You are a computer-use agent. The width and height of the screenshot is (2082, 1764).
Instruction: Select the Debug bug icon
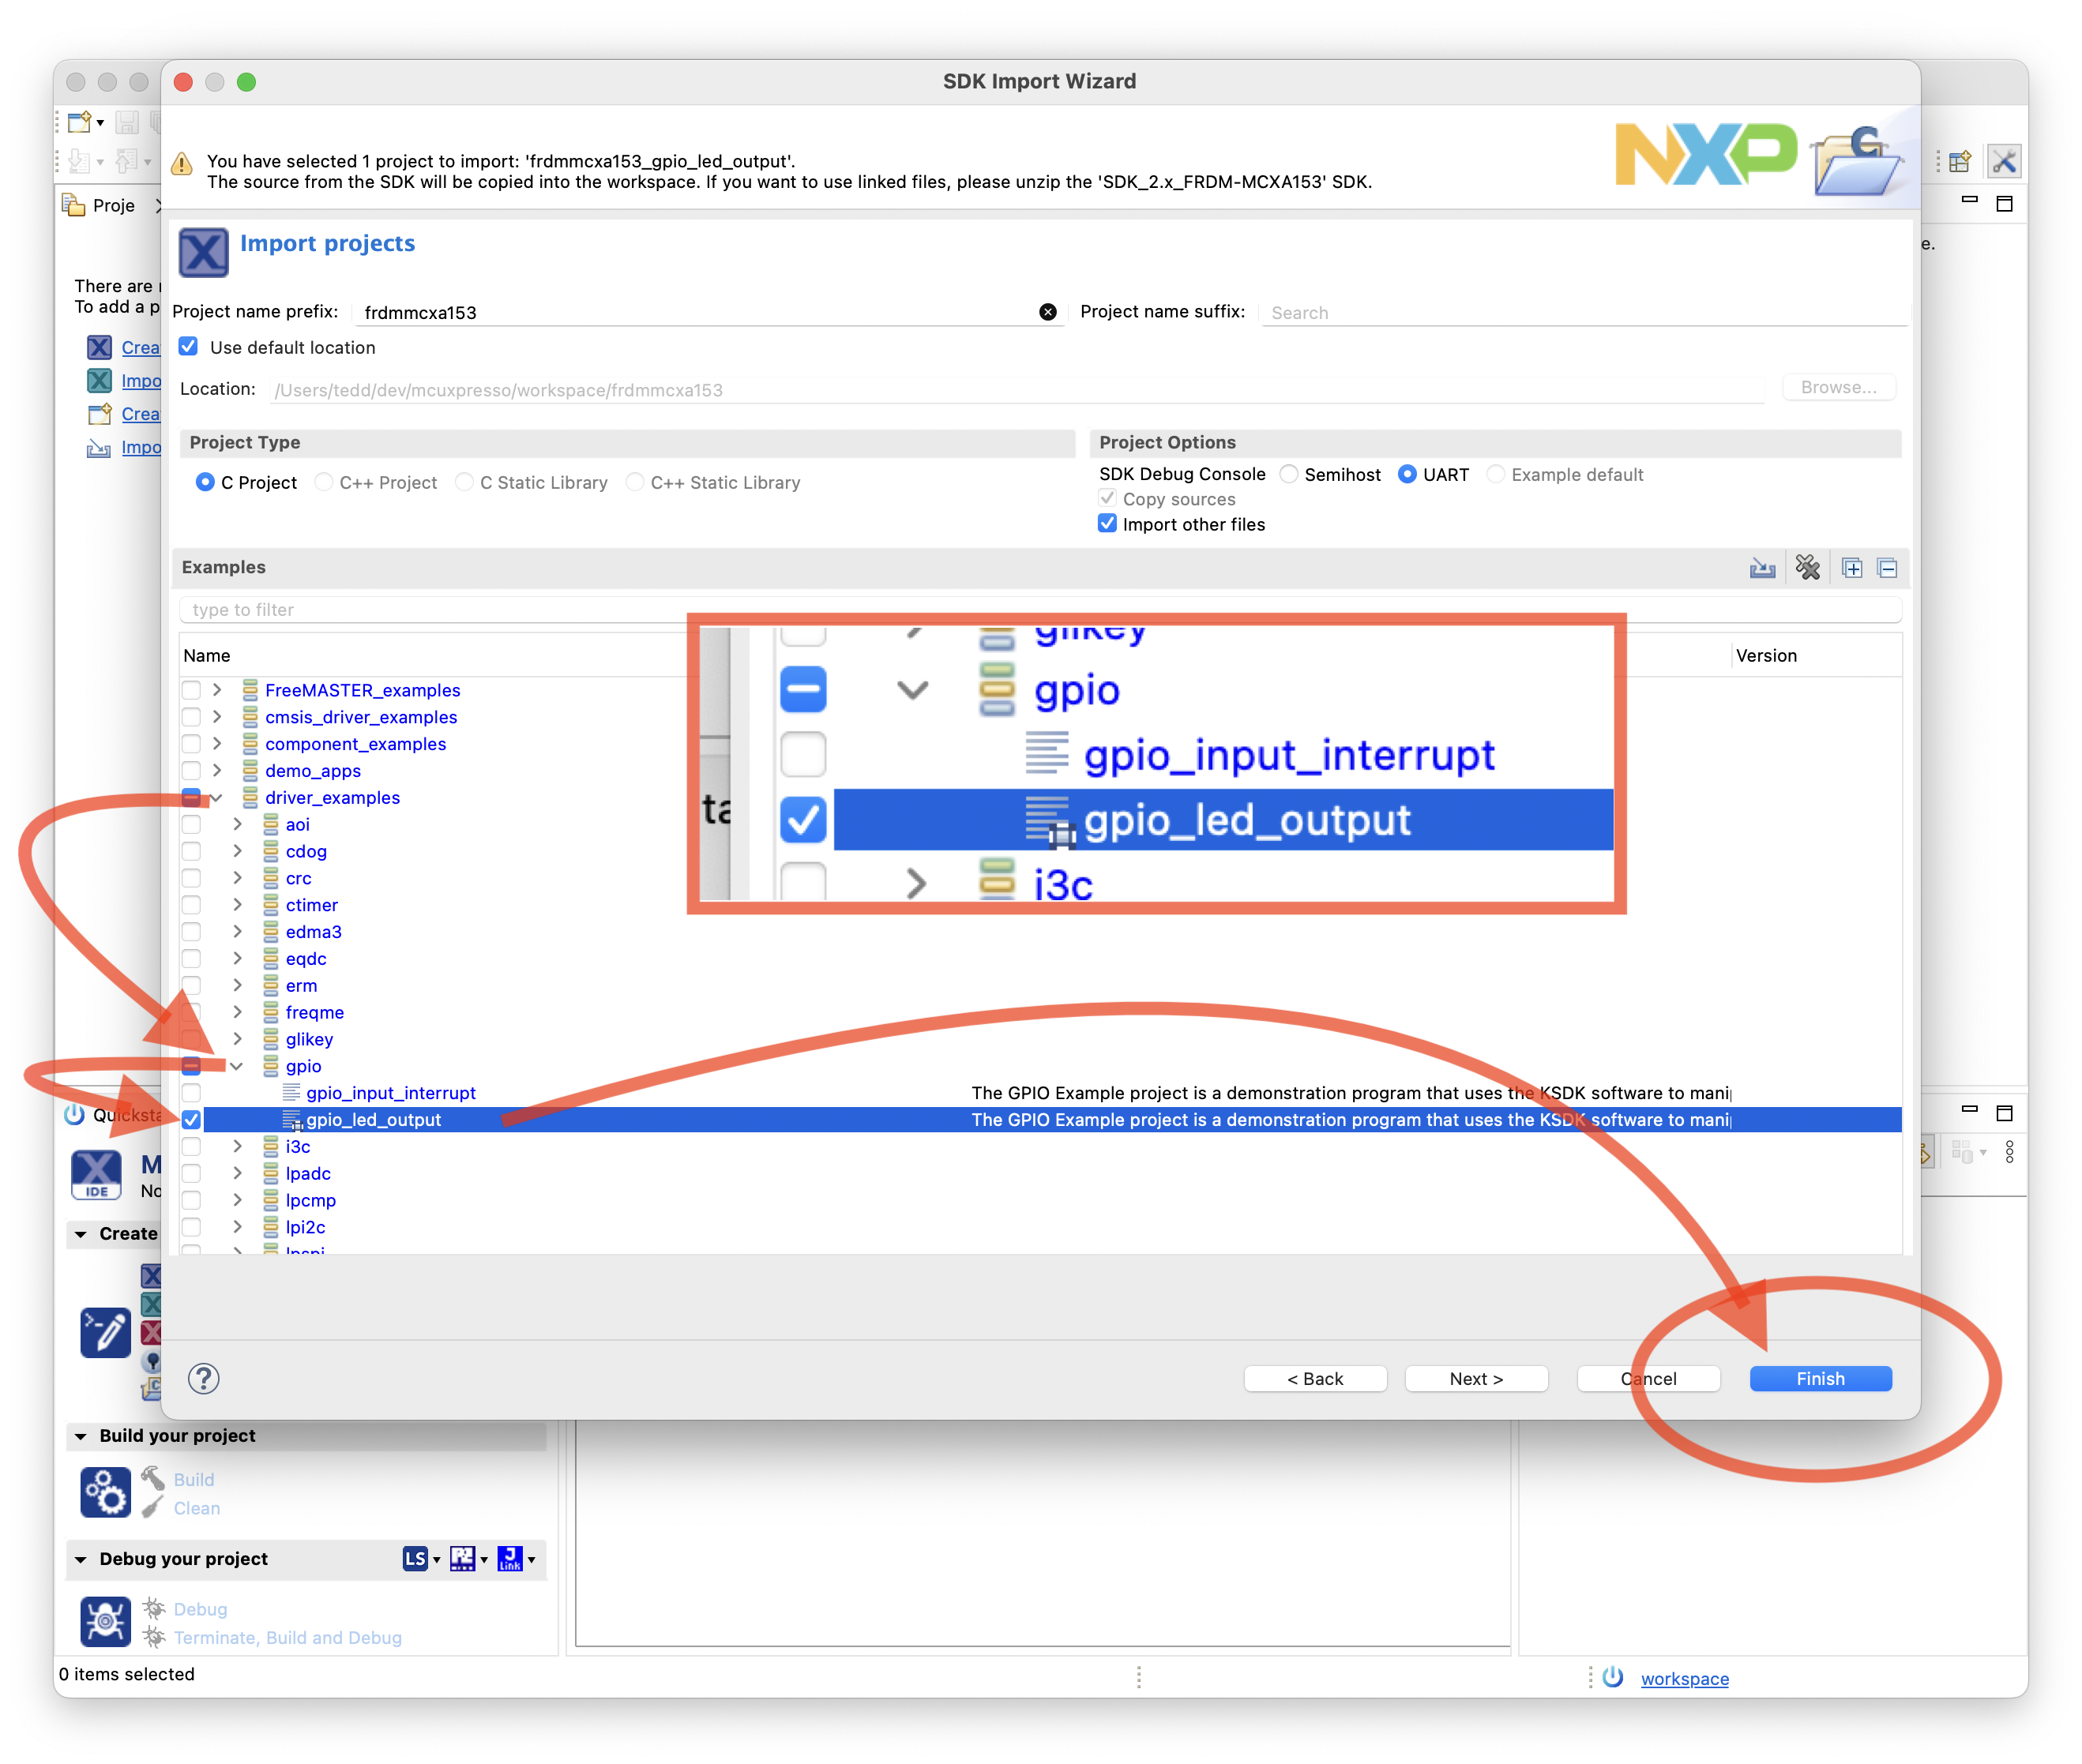pos(155,1609)
